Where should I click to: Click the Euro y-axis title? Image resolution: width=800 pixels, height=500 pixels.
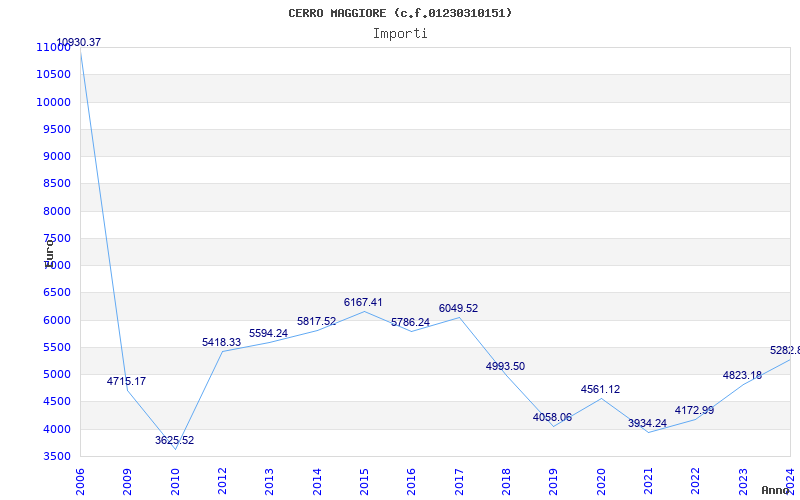tap(49, 254)
